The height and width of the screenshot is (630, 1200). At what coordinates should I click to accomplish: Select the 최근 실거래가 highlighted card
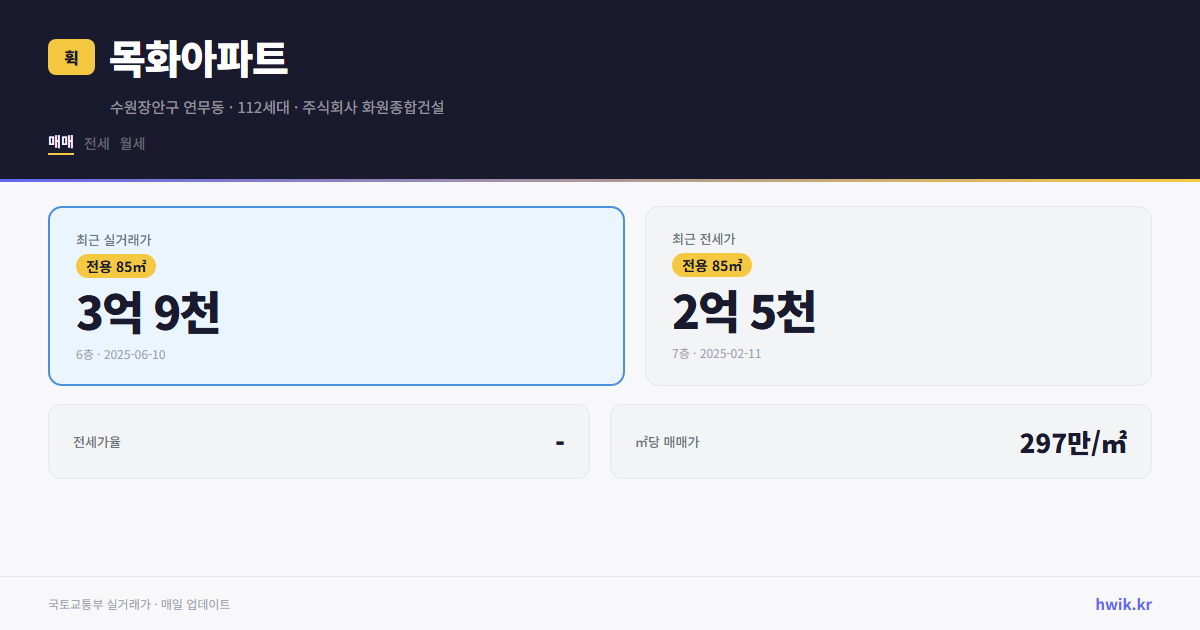336,295
